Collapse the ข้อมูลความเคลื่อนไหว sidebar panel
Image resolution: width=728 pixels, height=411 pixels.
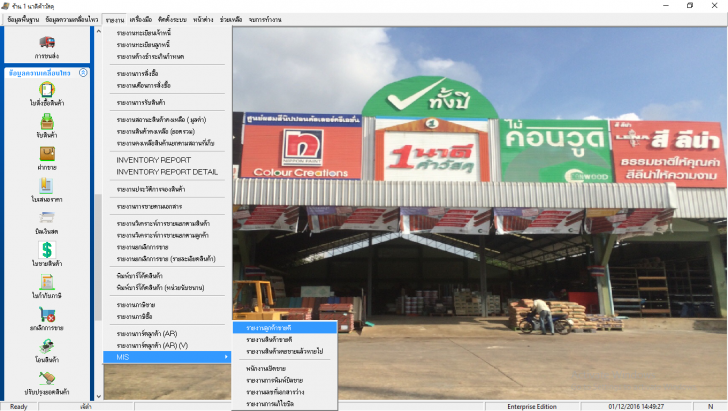pos(83,72)
